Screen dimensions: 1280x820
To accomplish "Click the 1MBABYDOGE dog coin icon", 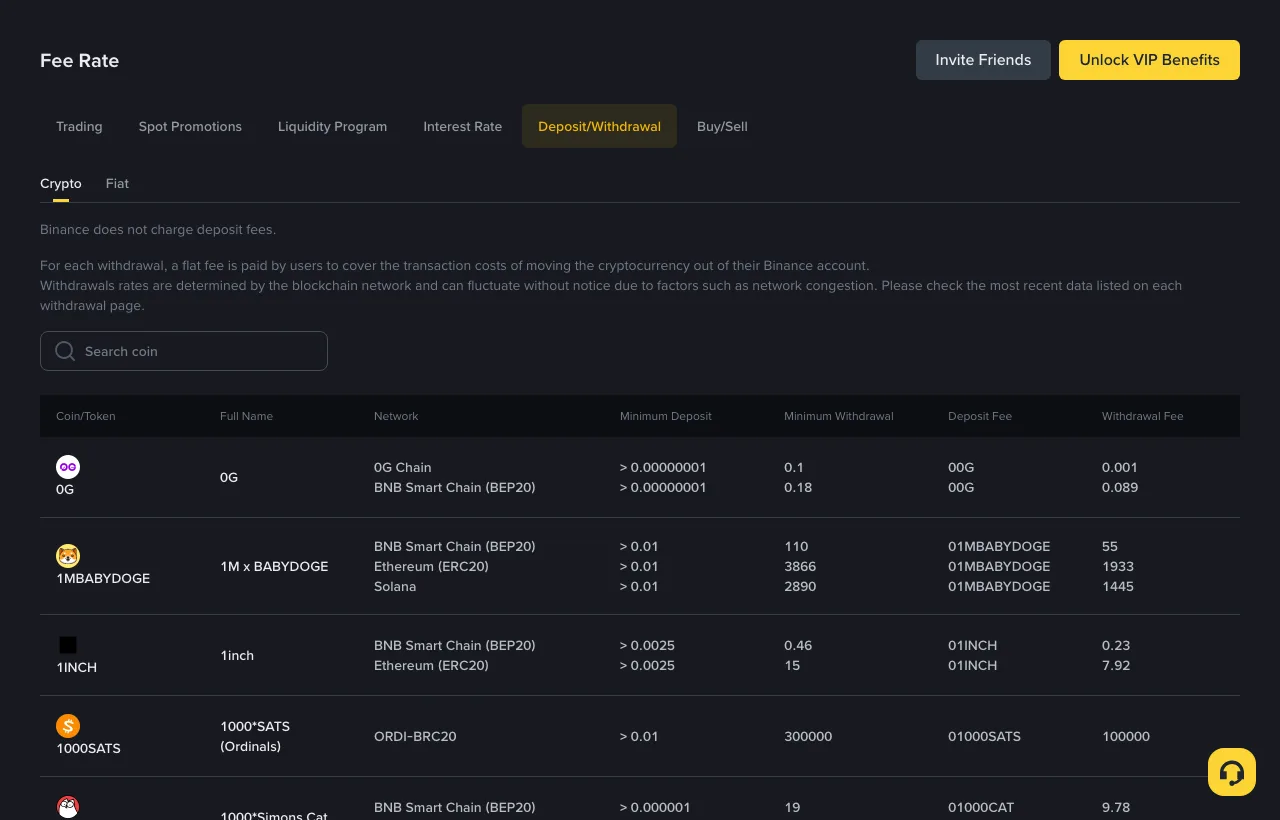I will (68, 556).
